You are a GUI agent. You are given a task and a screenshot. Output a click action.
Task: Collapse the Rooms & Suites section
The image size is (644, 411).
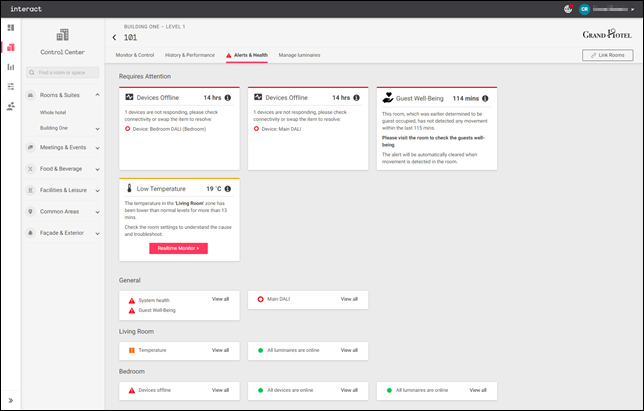97,95
